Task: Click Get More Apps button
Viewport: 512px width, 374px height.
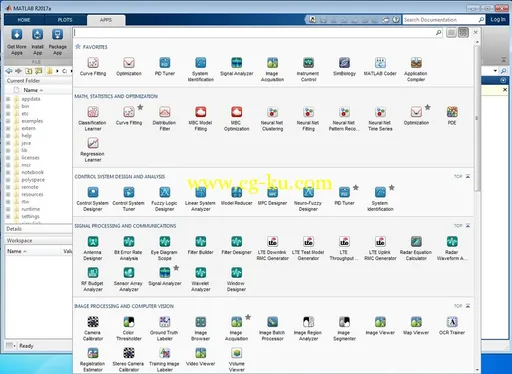Action: click(17, 42)
